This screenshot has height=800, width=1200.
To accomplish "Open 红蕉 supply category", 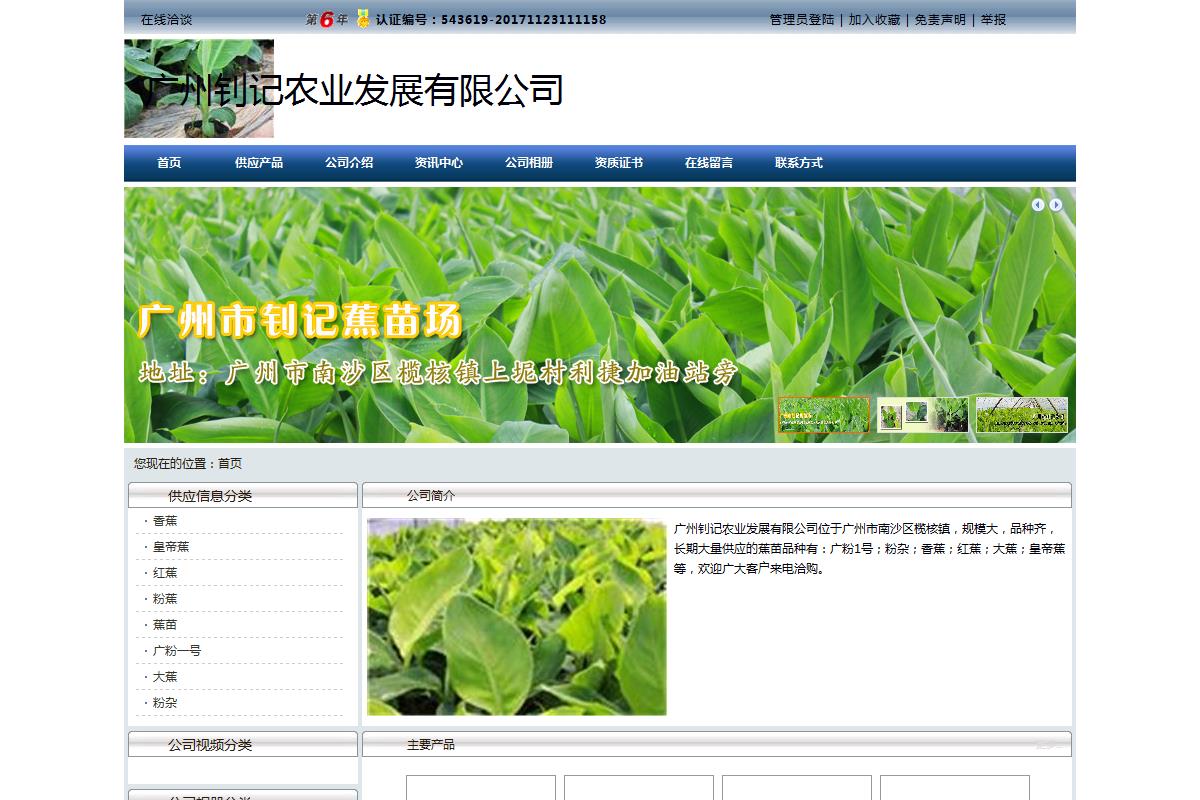I will [165, 573].
